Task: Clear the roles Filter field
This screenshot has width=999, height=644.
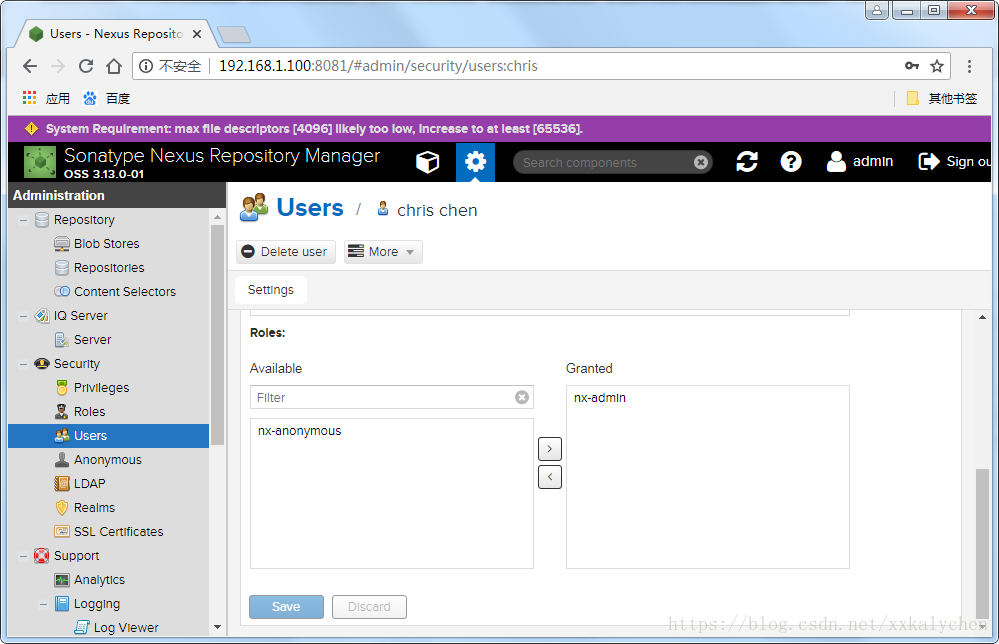Action: 522,397
